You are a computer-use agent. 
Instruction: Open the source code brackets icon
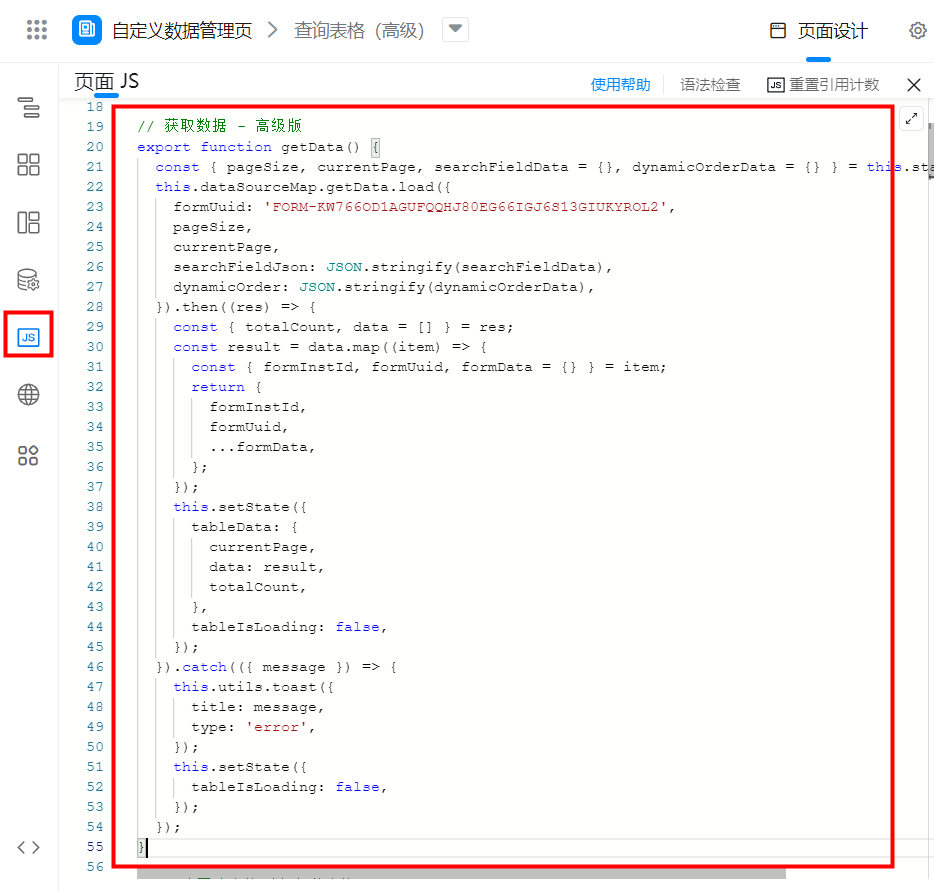click(x=29, y=847)
